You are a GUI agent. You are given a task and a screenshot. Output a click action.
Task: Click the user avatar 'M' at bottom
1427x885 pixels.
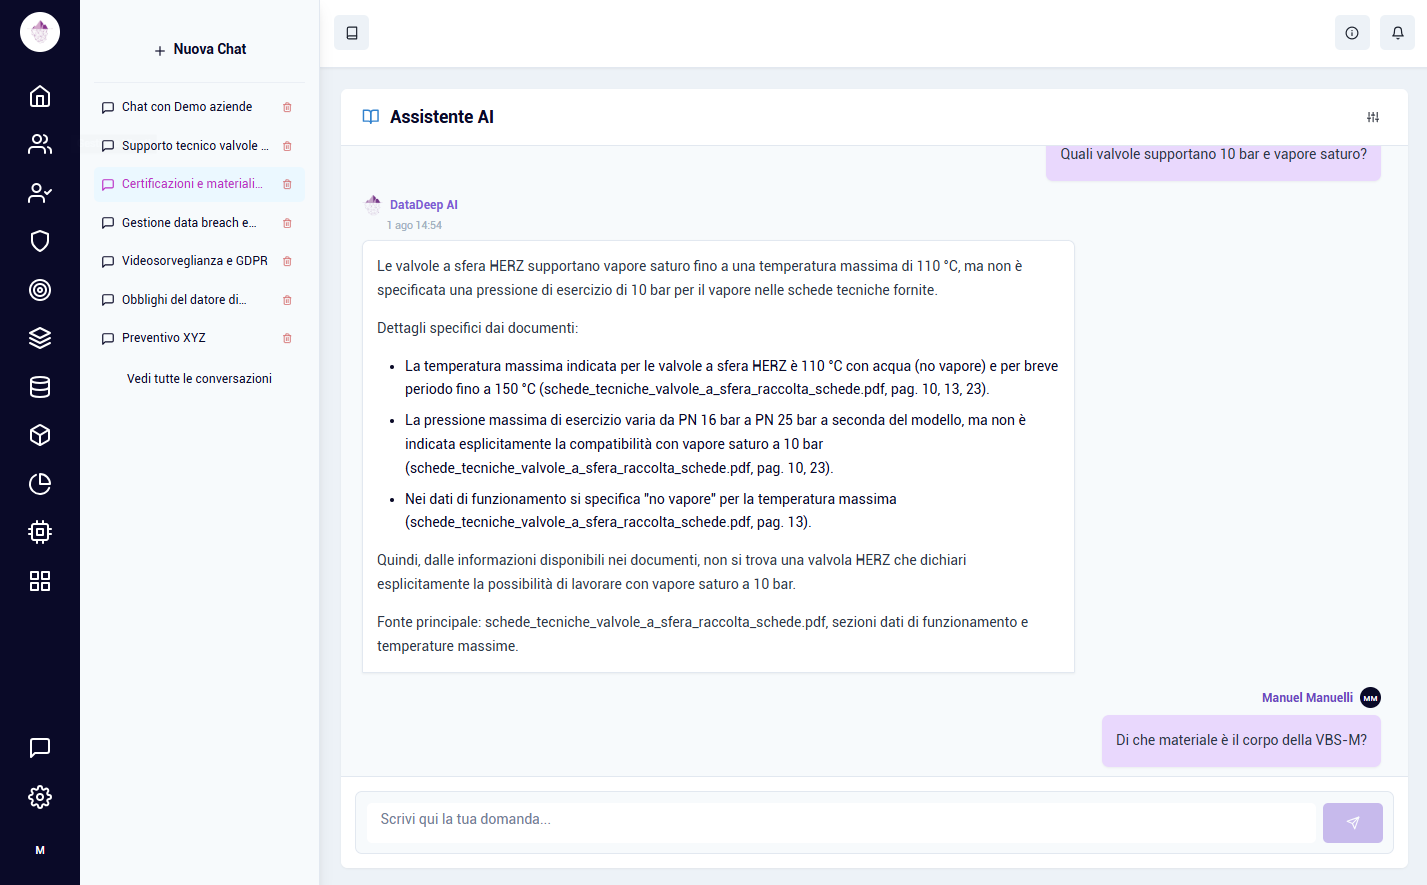[40, 850]
